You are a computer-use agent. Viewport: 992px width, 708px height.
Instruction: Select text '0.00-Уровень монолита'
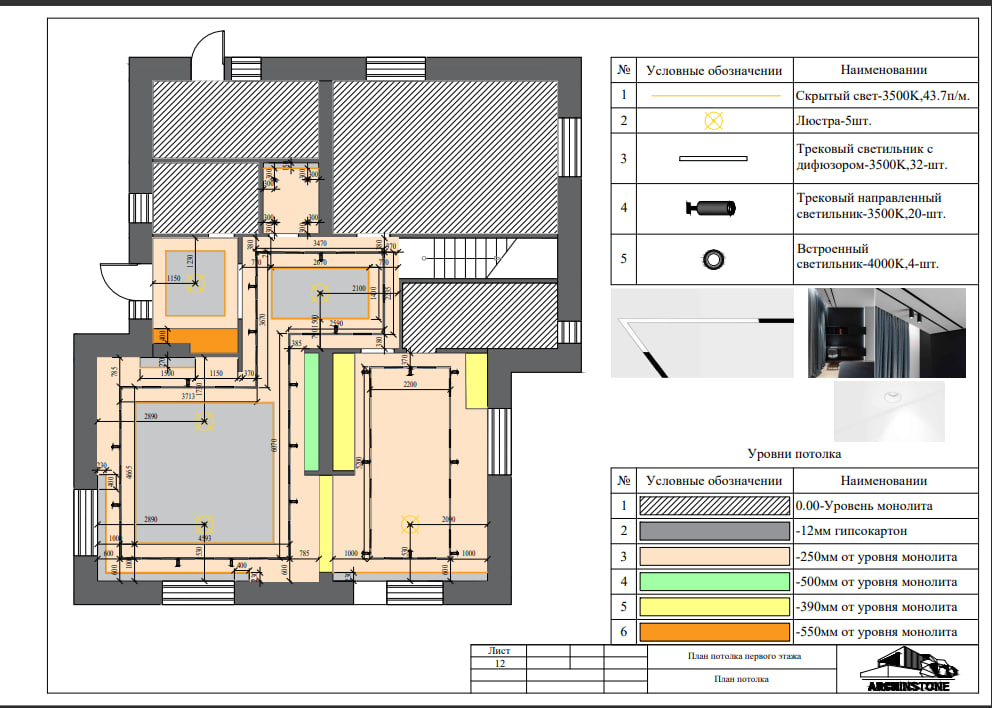864,506
